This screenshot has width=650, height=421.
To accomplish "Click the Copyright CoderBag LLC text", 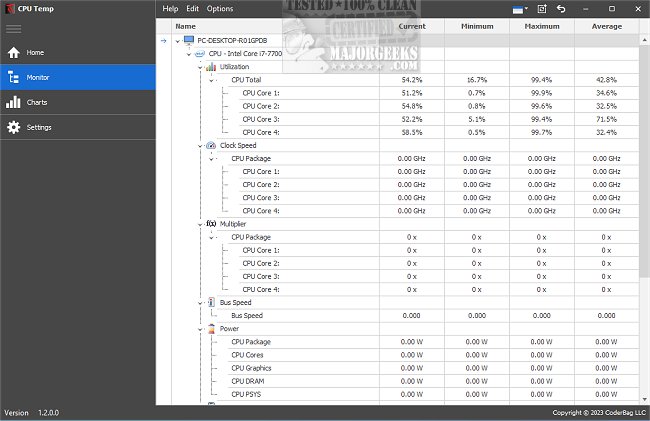I will click(599, 413).
